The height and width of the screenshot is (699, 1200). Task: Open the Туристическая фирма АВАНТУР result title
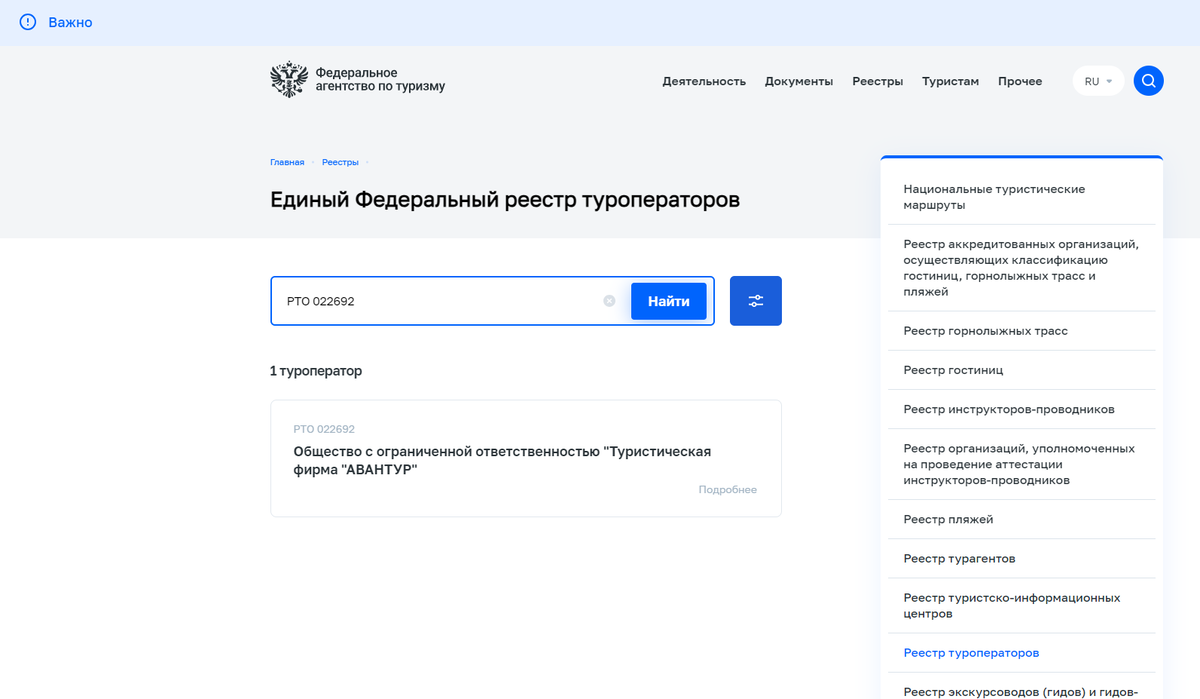point(502,460)
